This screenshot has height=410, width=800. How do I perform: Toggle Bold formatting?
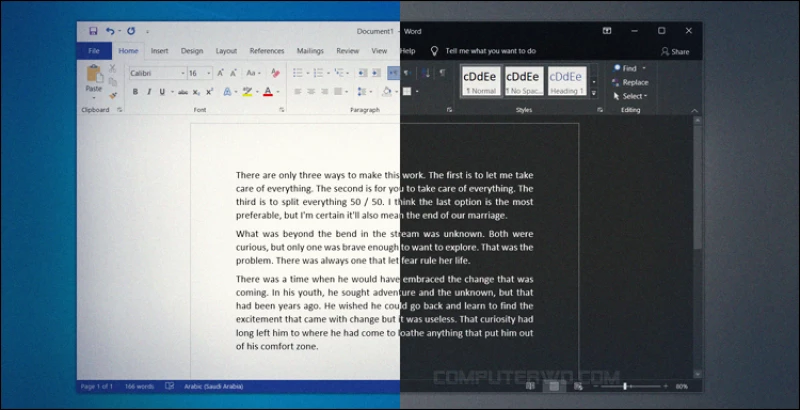(x=135, y=92)
